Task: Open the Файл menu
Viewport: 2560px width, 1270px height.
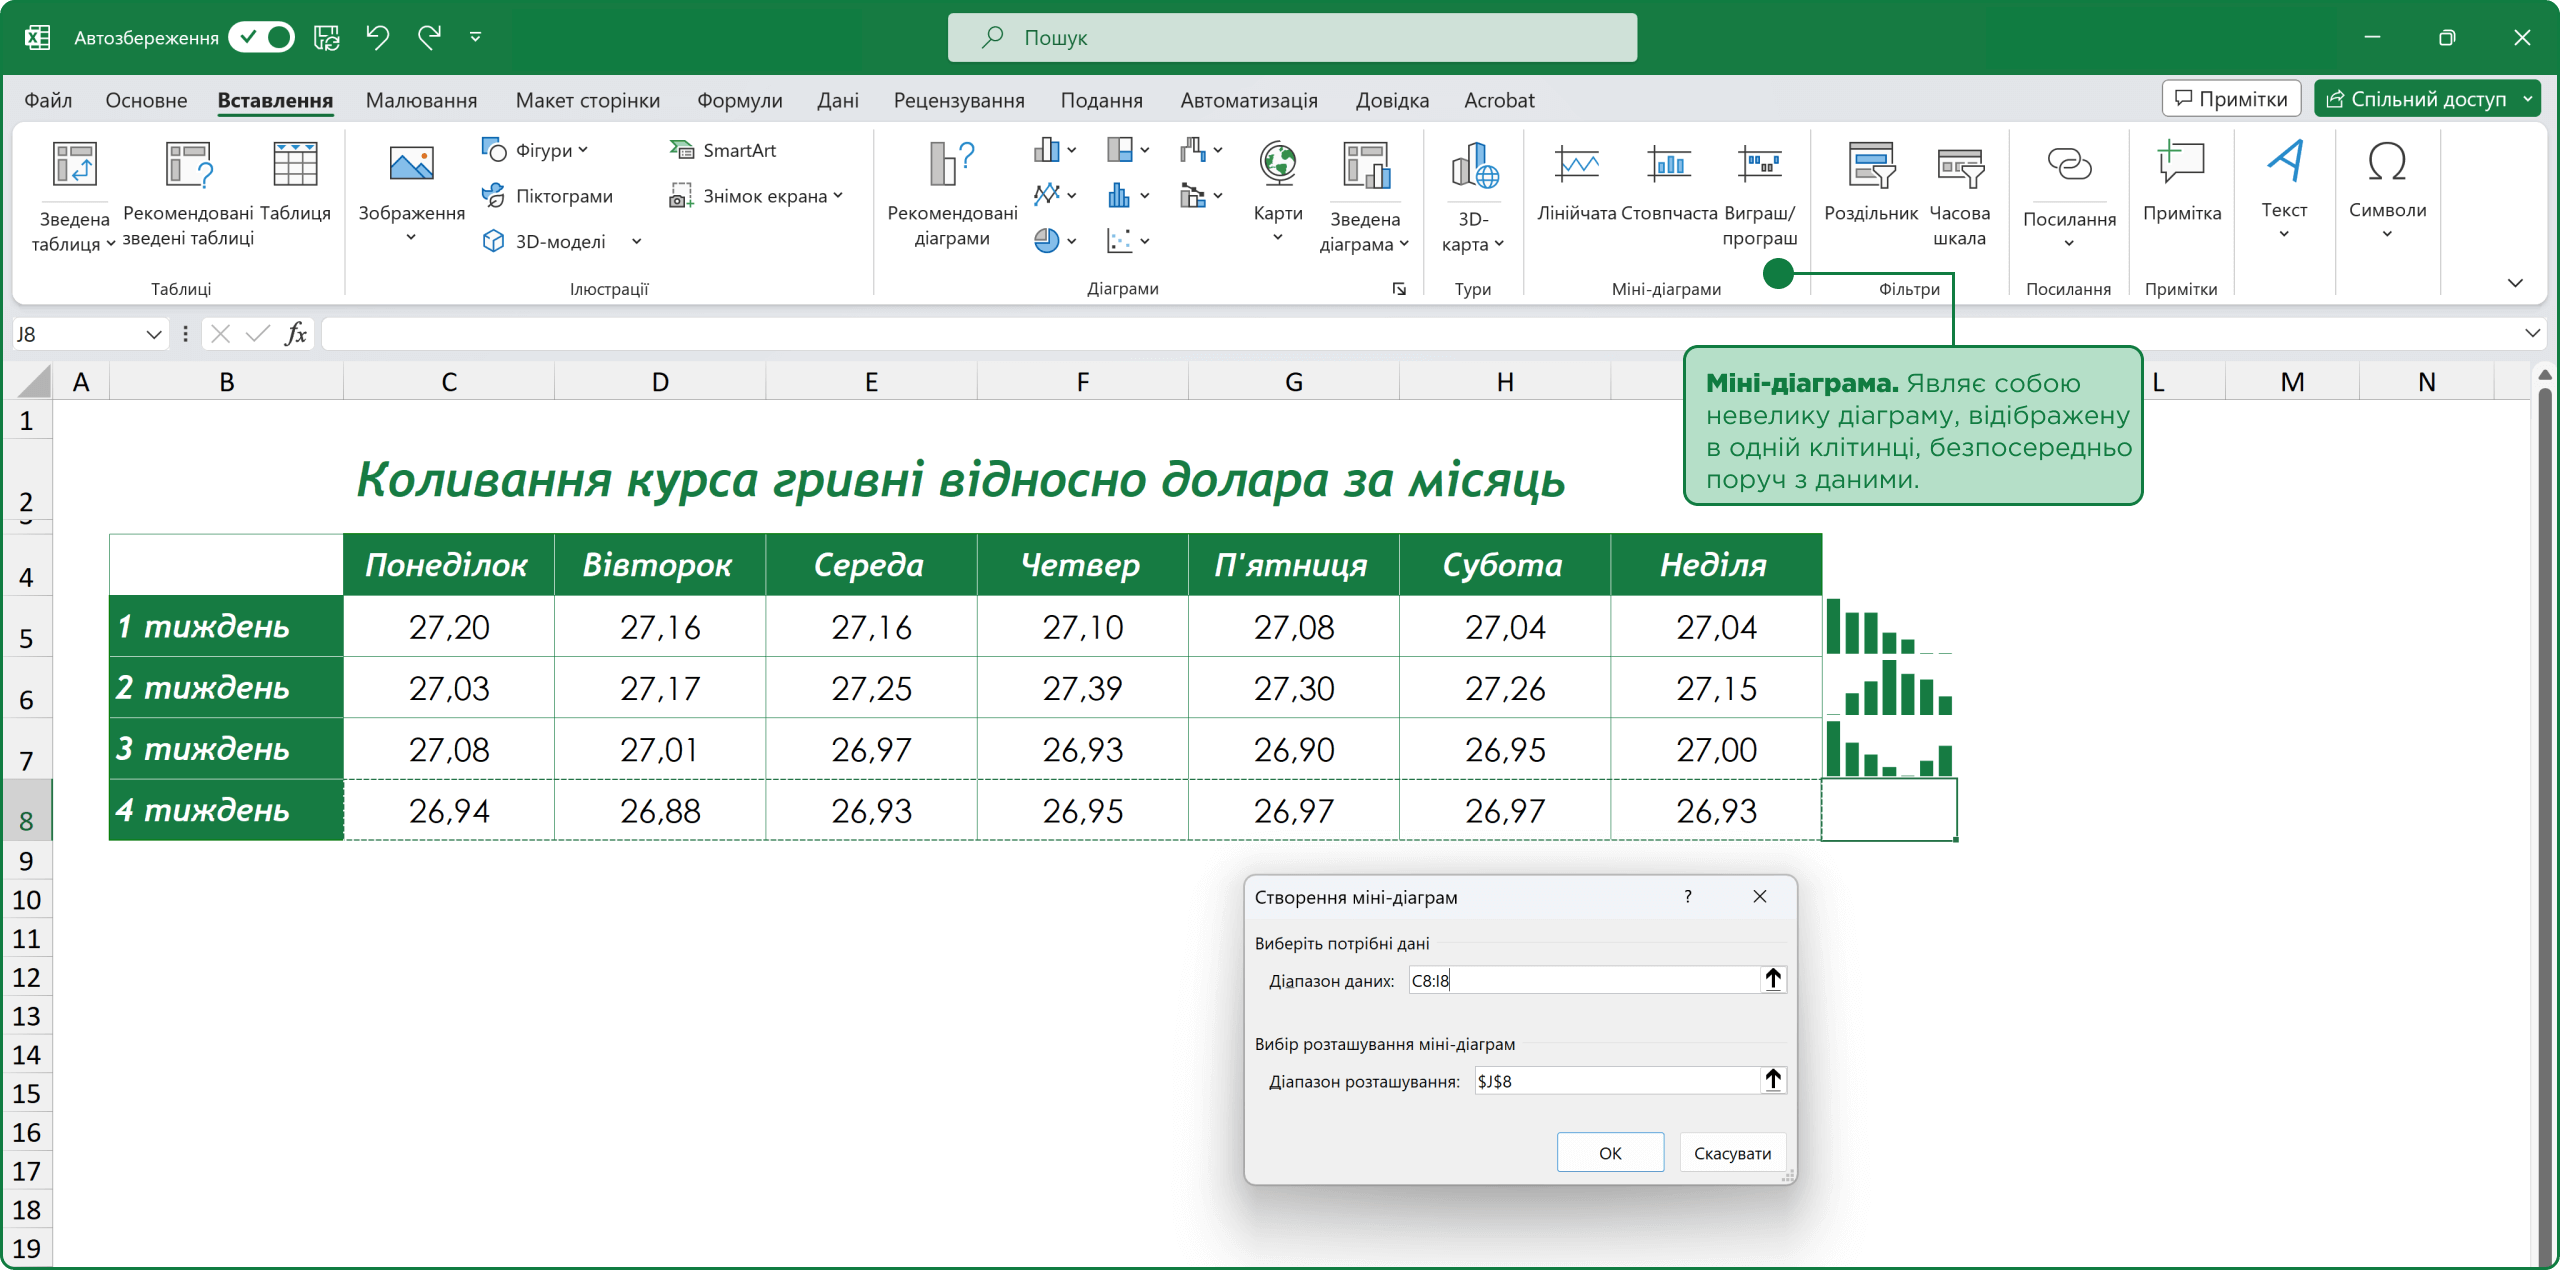Action: pos(48,100)
